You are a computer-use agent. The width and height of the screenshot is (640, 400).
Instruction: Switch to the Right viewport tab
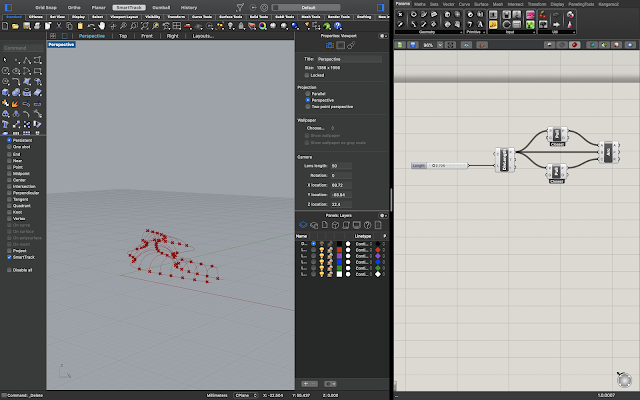point(172,36)
